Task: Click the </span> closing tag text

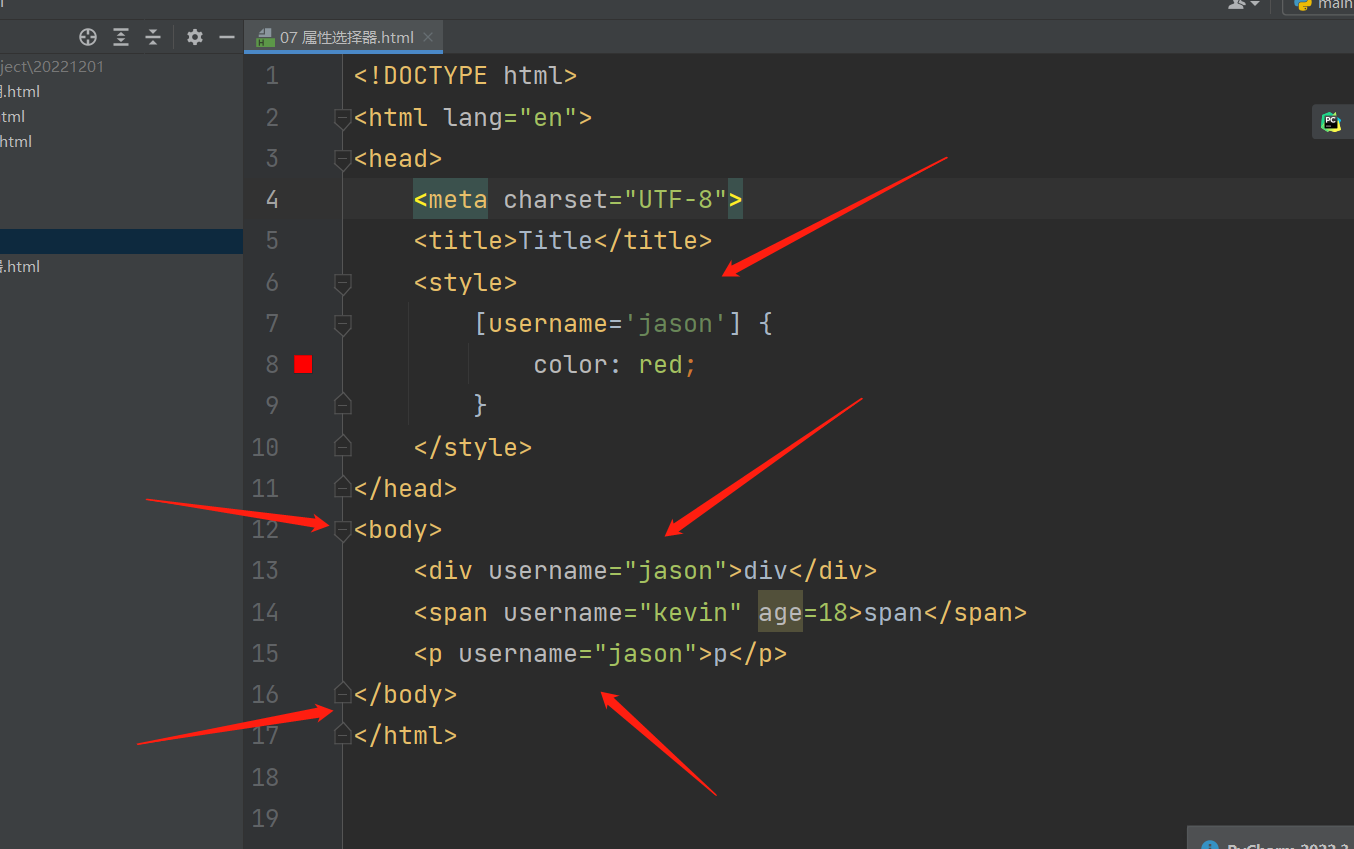Action: pos(975,612)
